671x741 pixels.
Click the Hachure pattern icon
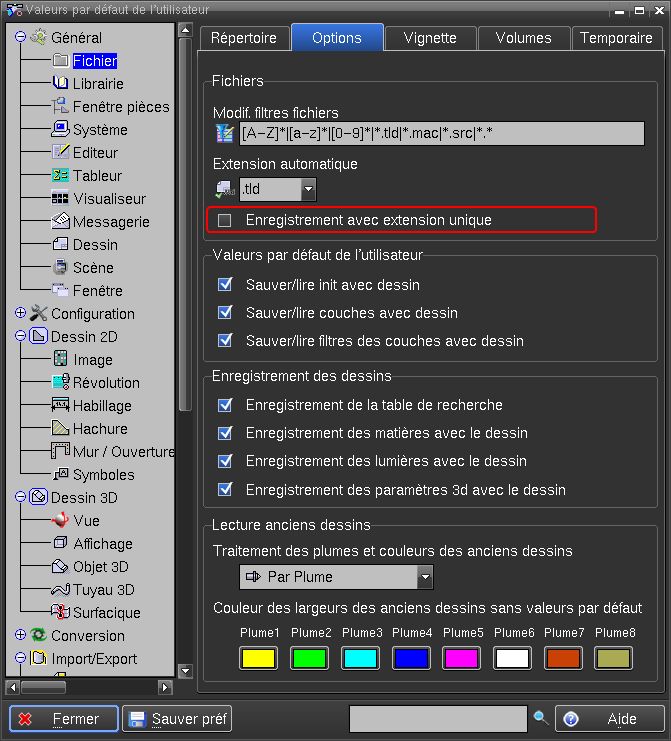[60, 429]
